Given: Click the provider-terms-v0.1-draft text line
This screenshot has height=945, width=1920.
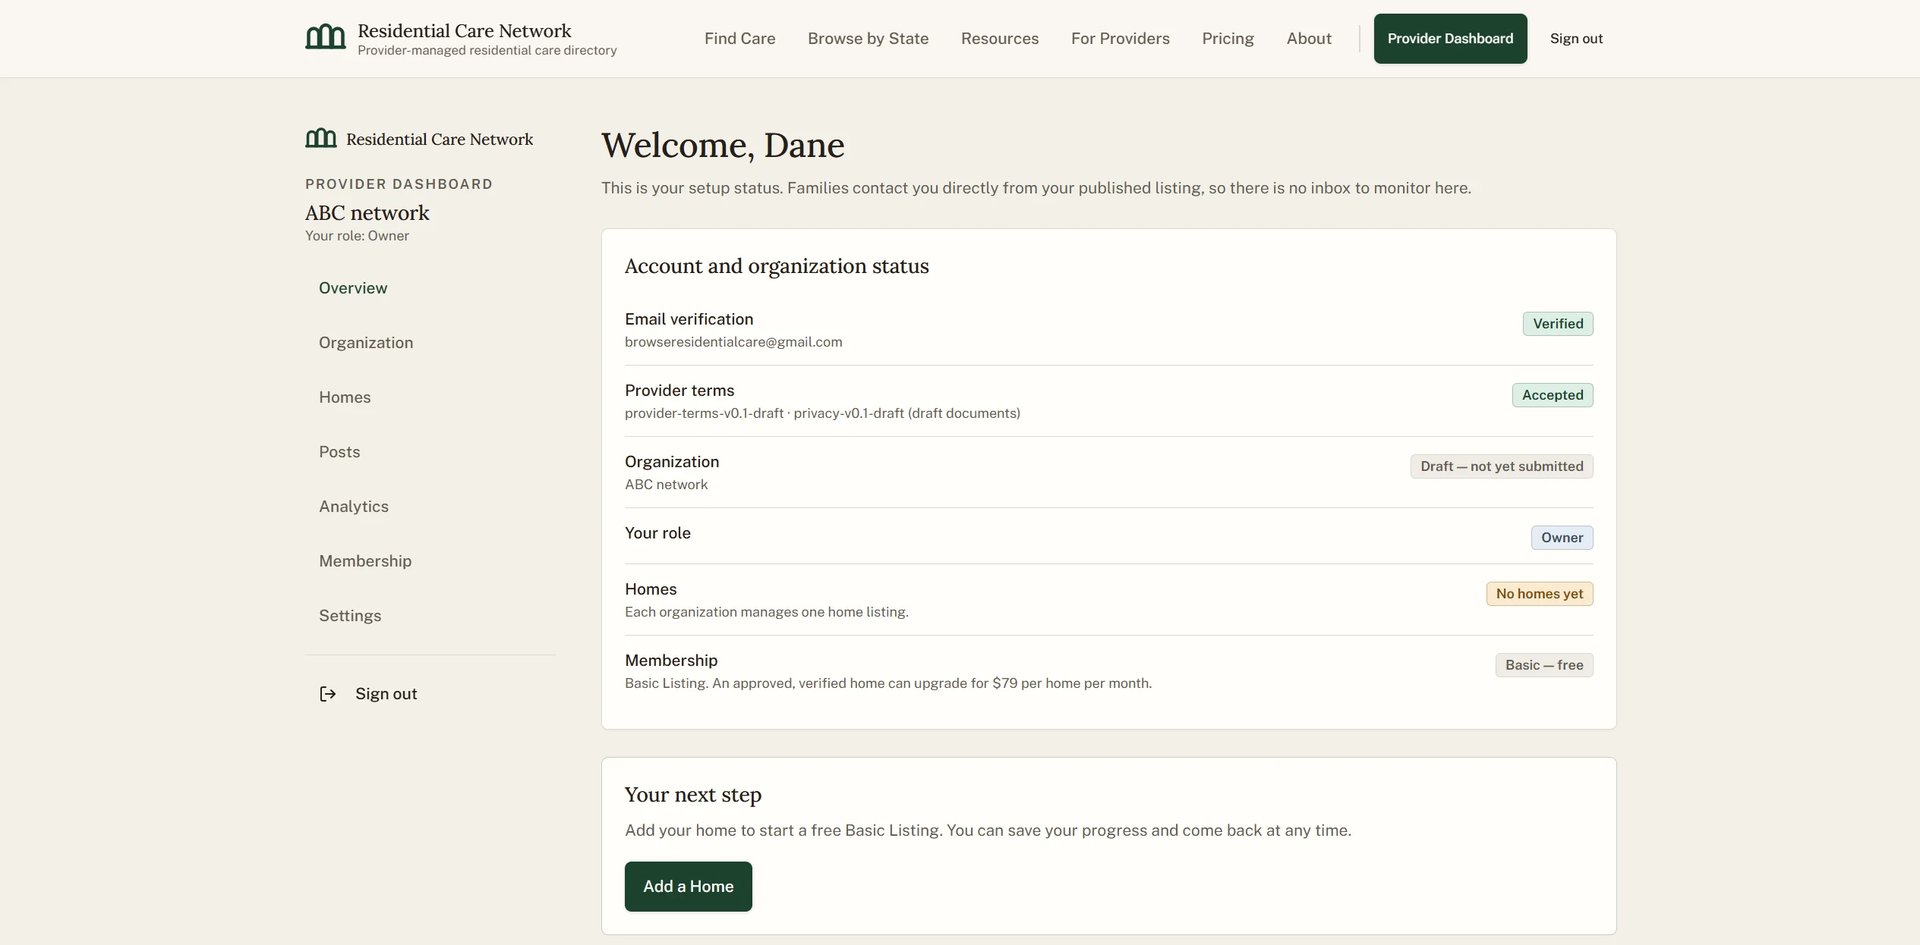Looking at the screenshot, I should coord(822,413).
